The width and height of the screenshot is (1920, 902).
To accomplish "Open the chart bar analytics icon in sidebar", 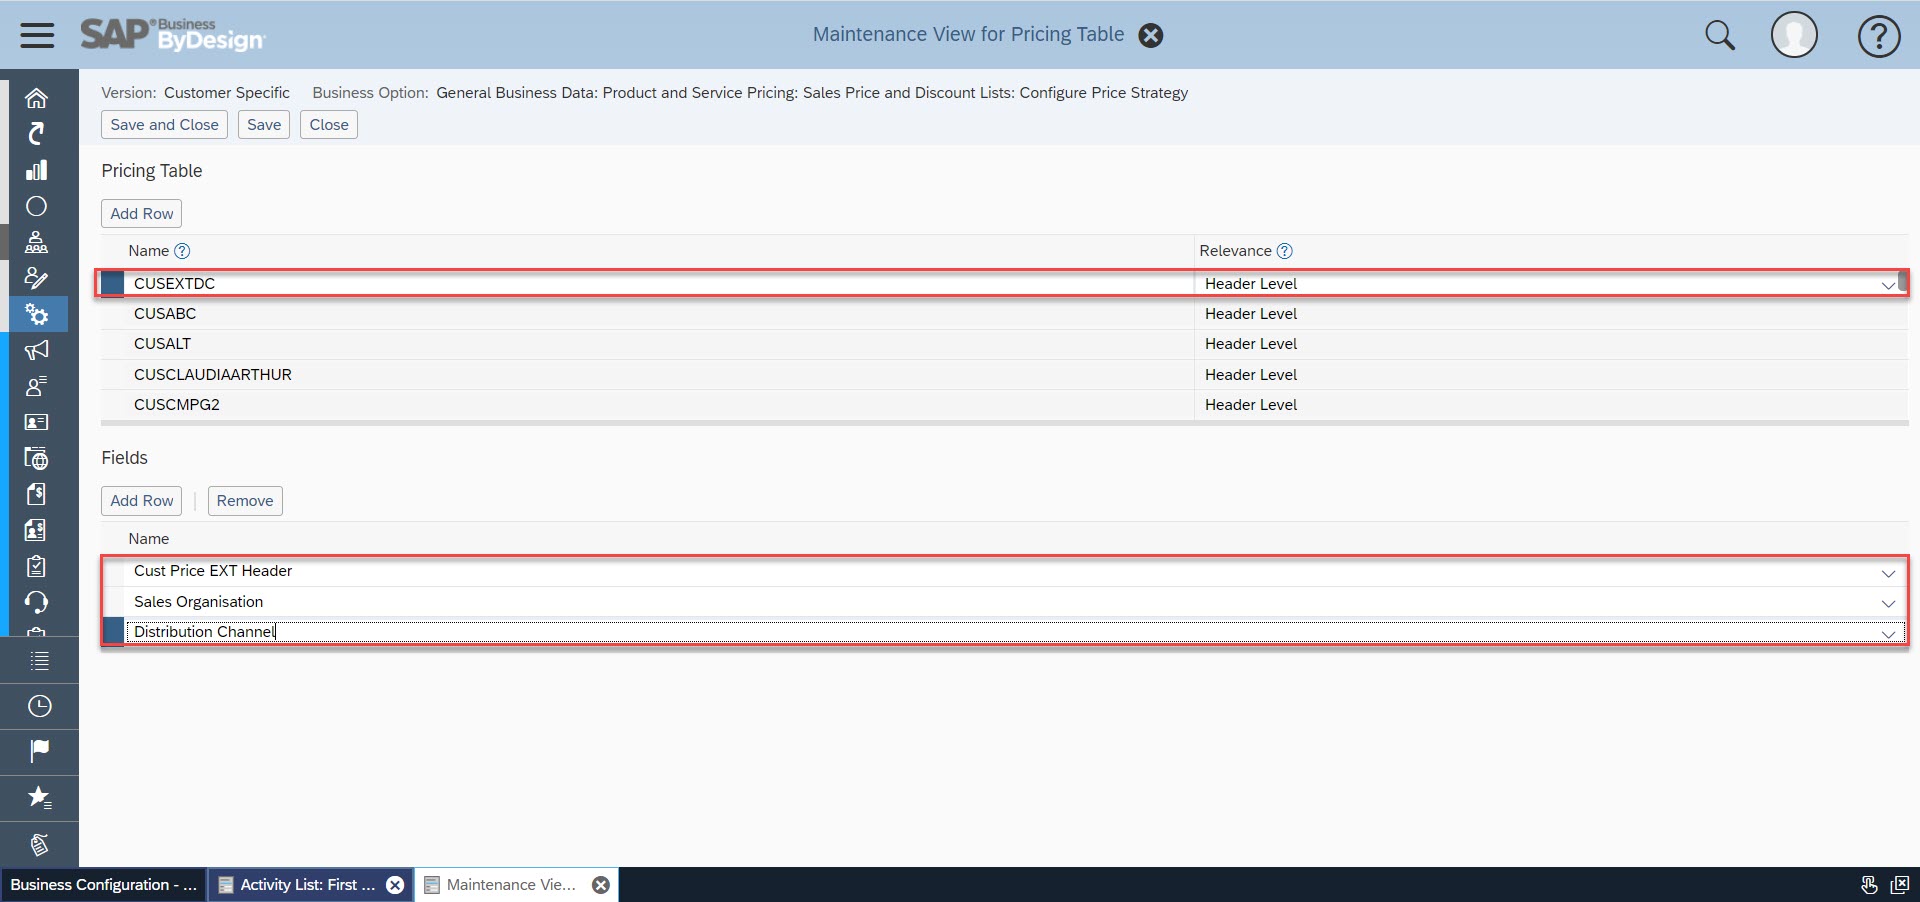I will pyautogui.click(x=36, y=170).
